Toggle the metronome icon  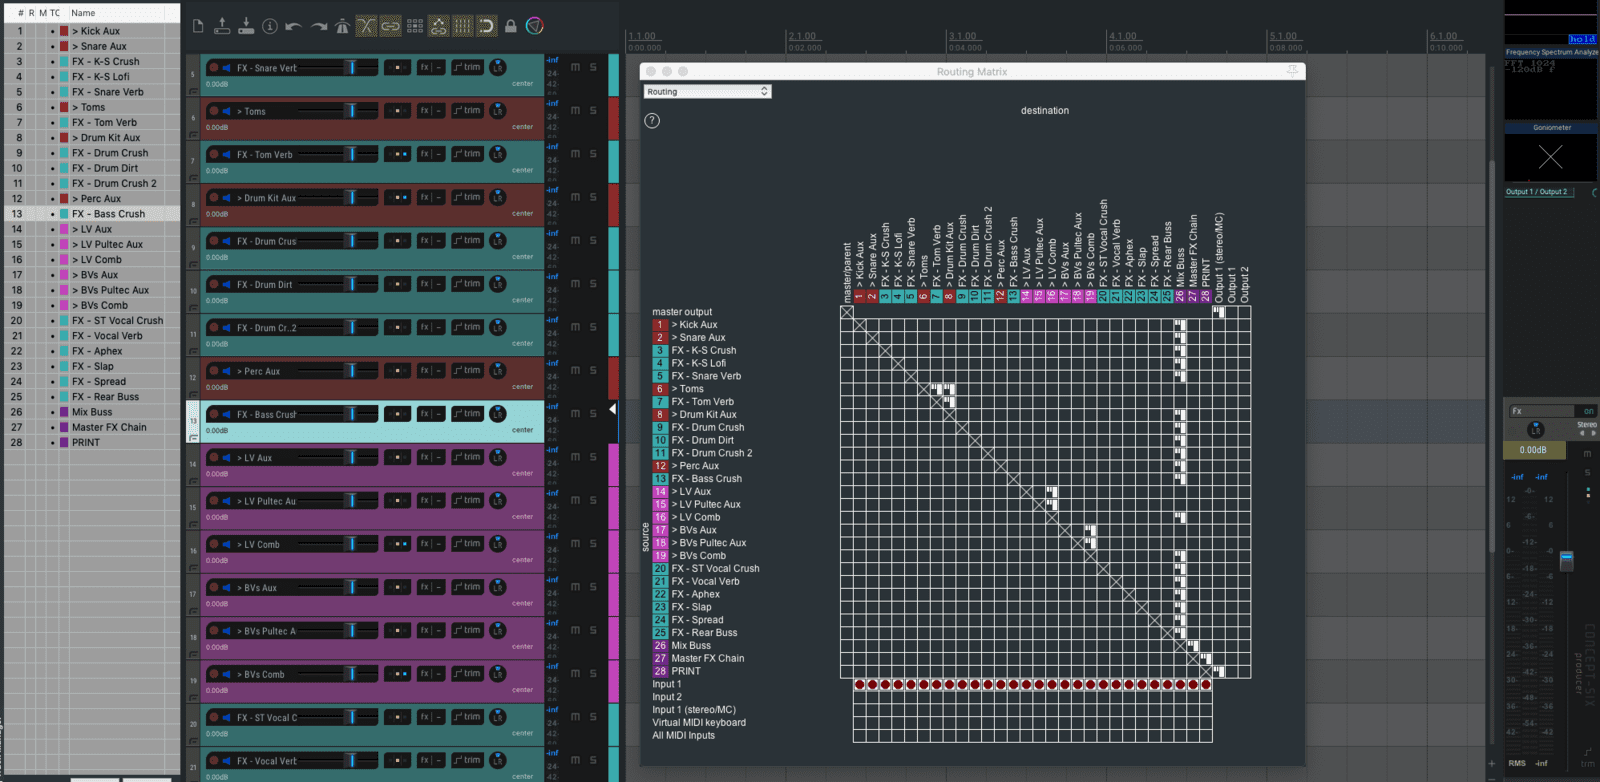[x=342, y=26]
